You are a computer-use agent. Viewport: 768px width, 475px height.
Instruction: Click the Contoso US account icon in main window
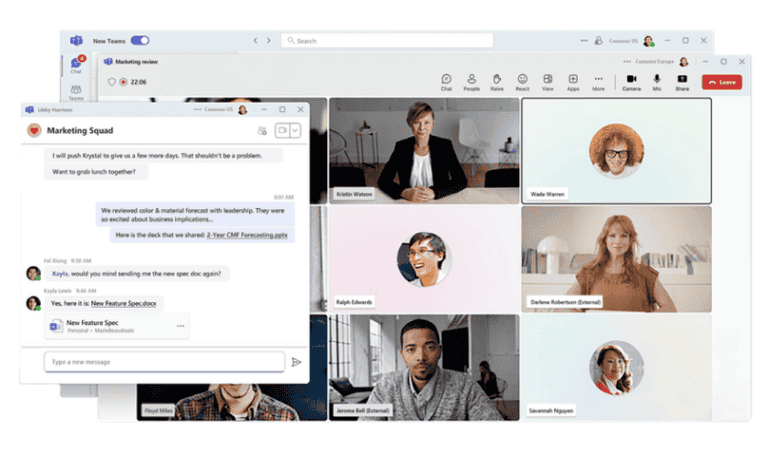tap(599, 41)
